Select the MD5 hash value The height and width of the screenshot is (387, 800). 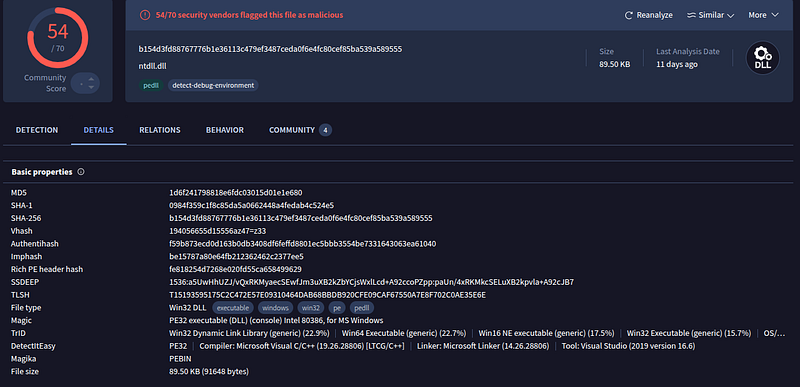click(236, 193)
